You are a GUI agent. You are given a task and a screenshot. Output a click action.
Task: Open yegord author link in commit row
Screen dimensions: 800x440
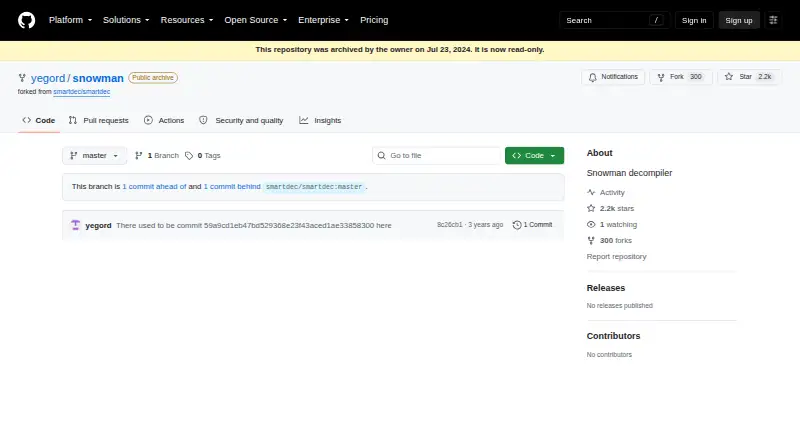click(98, 225)
